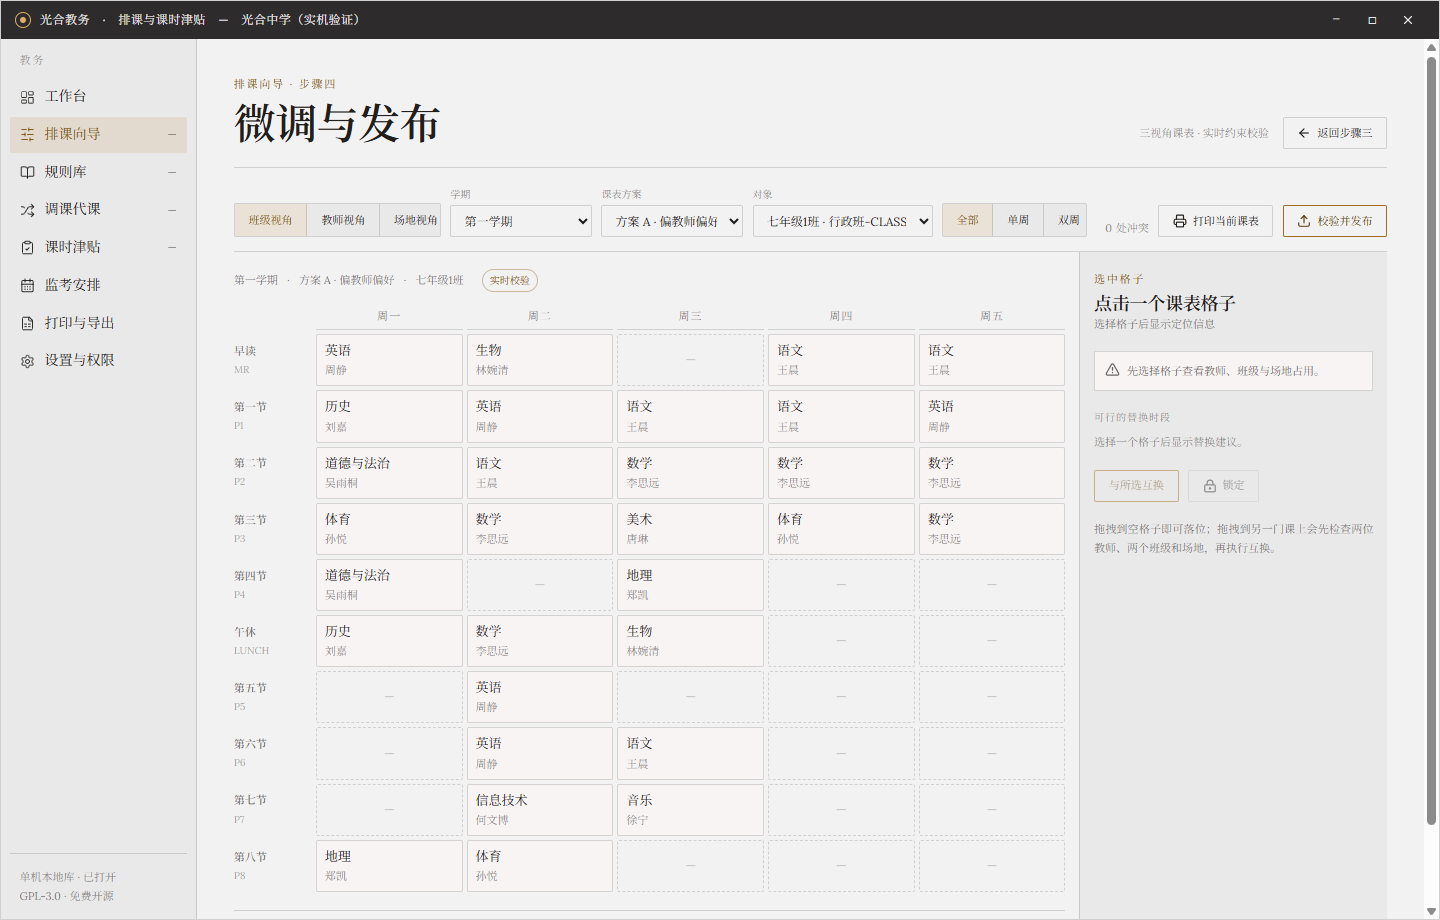Switch the week filter to 单周

click(x=1018, y=220)
